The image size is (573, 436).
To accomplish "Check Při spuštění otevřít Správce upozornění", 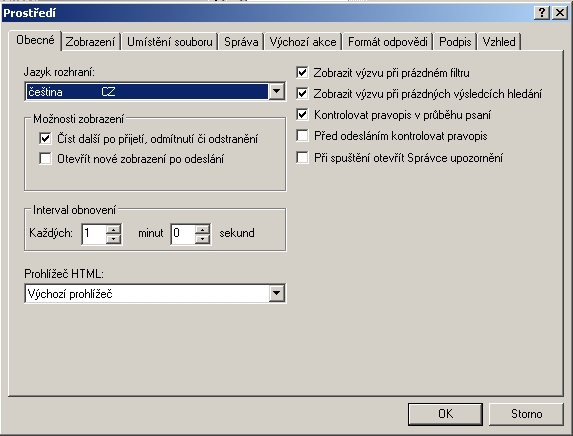I will coord(302,158).
